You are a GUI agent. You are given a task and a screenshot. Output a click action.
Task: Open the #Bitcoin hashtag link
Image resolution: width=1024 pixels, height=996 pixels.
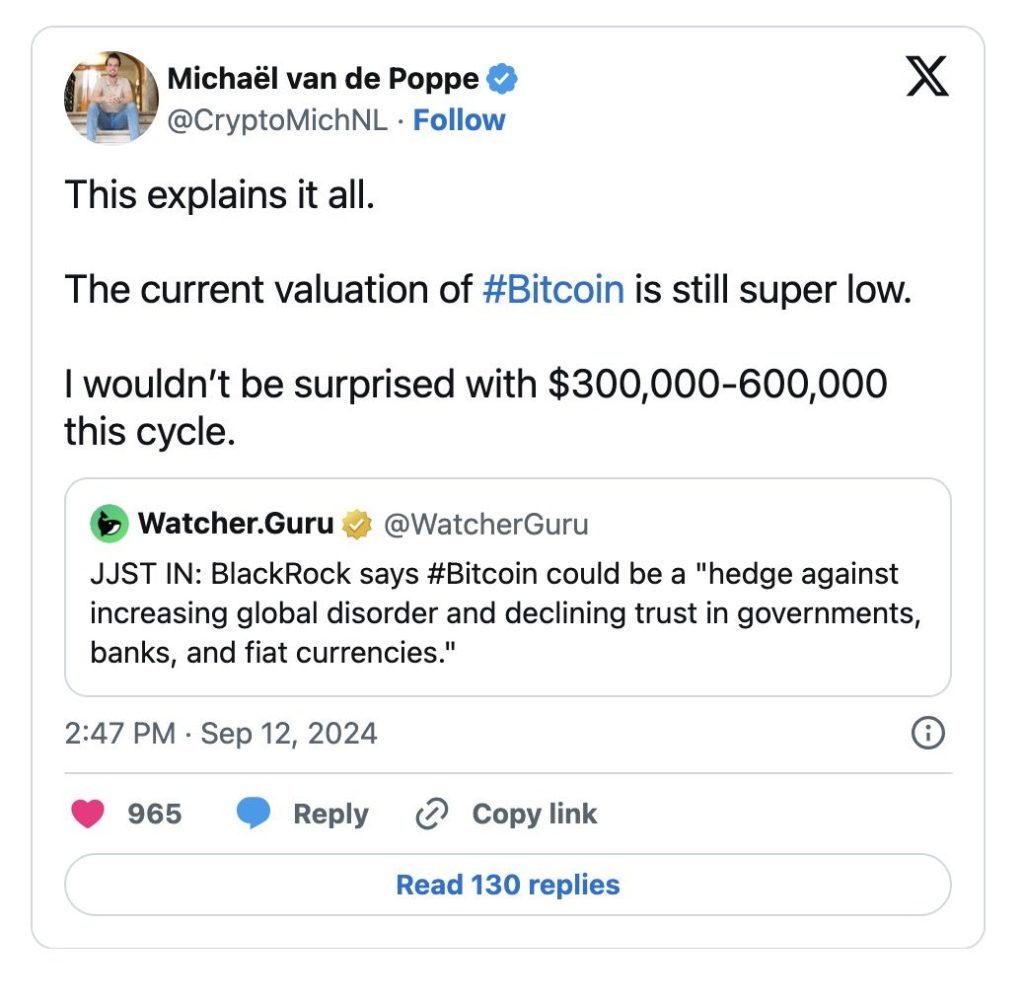554,289
